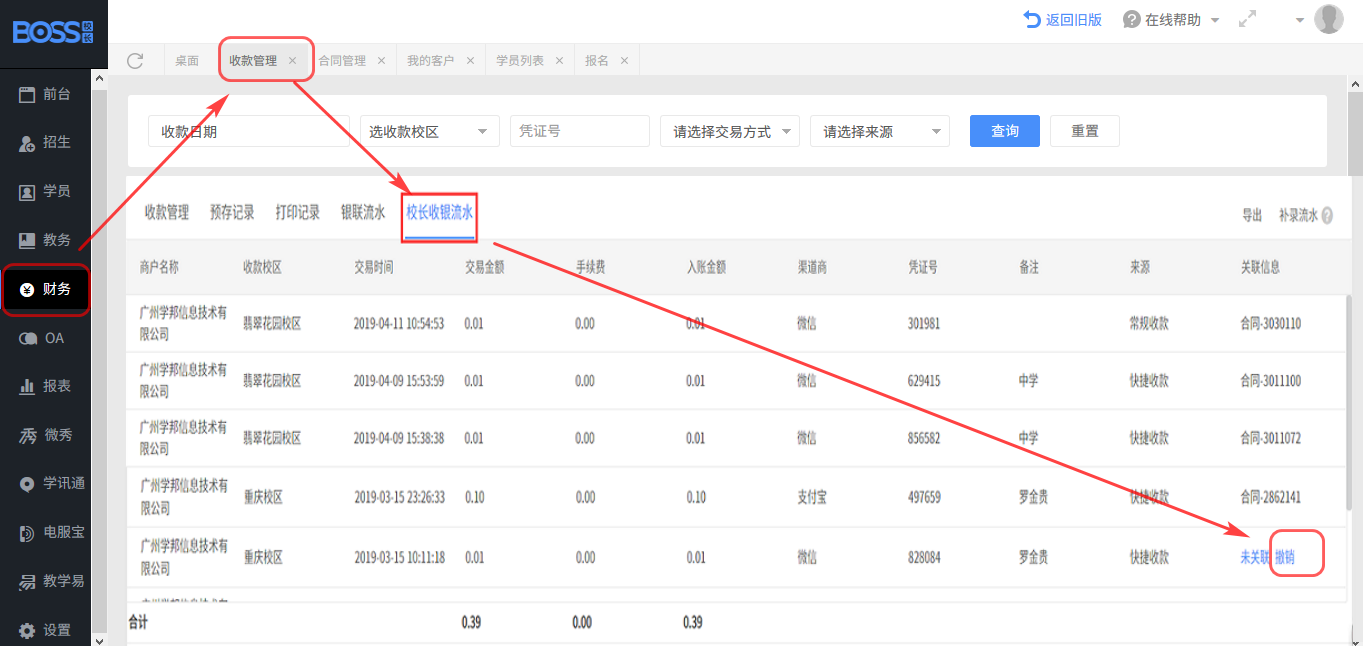
Task: Open 学员 in the sidebar
Action: pos(45,191)
